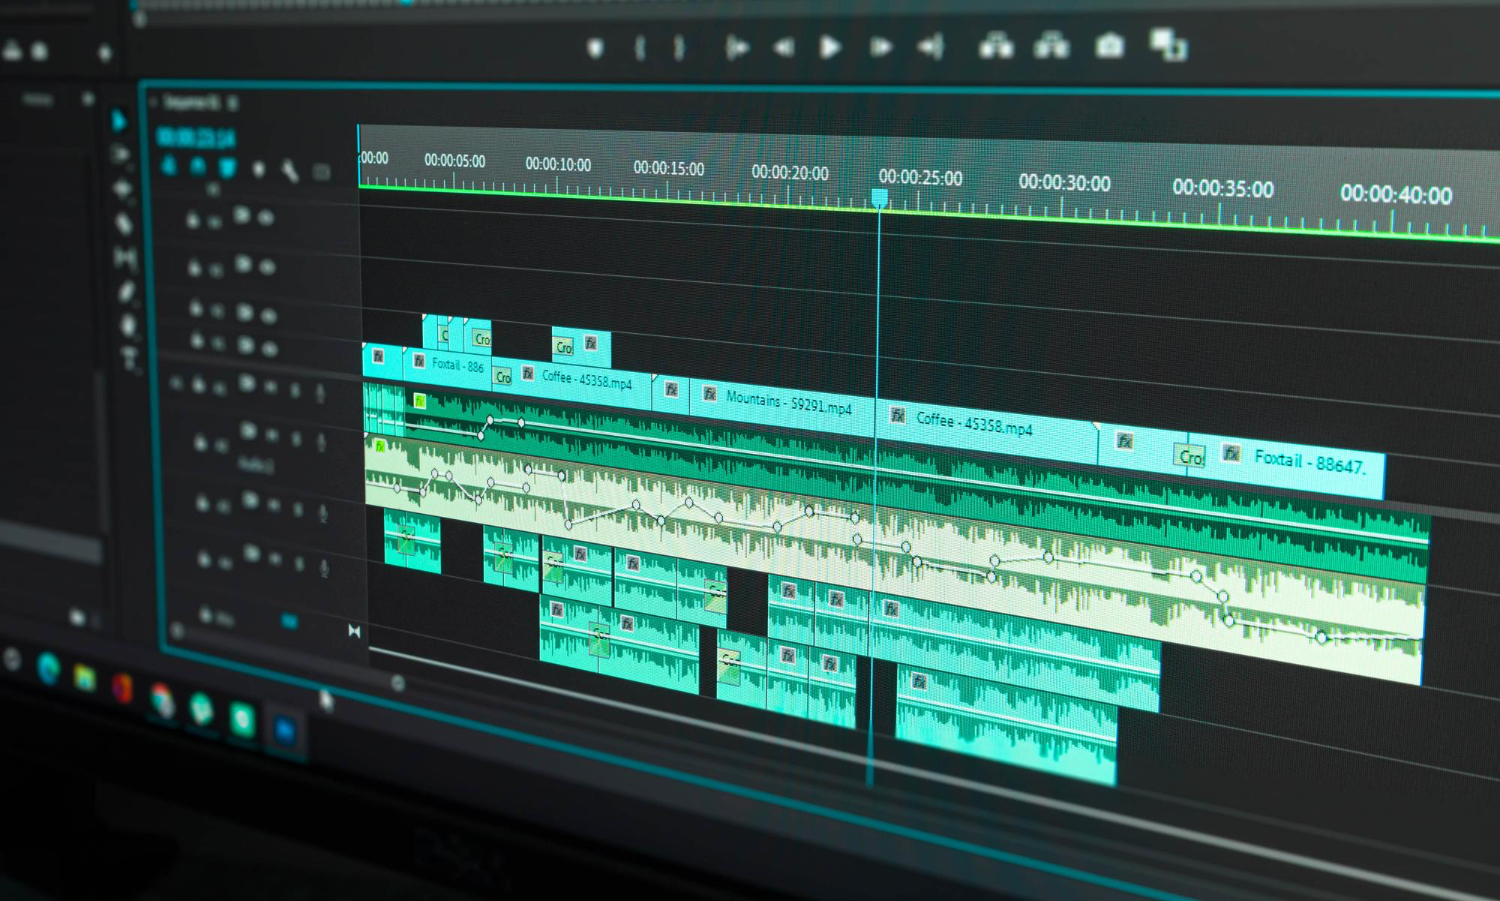Click the Export Frame camera icon

click(1109, 46)
